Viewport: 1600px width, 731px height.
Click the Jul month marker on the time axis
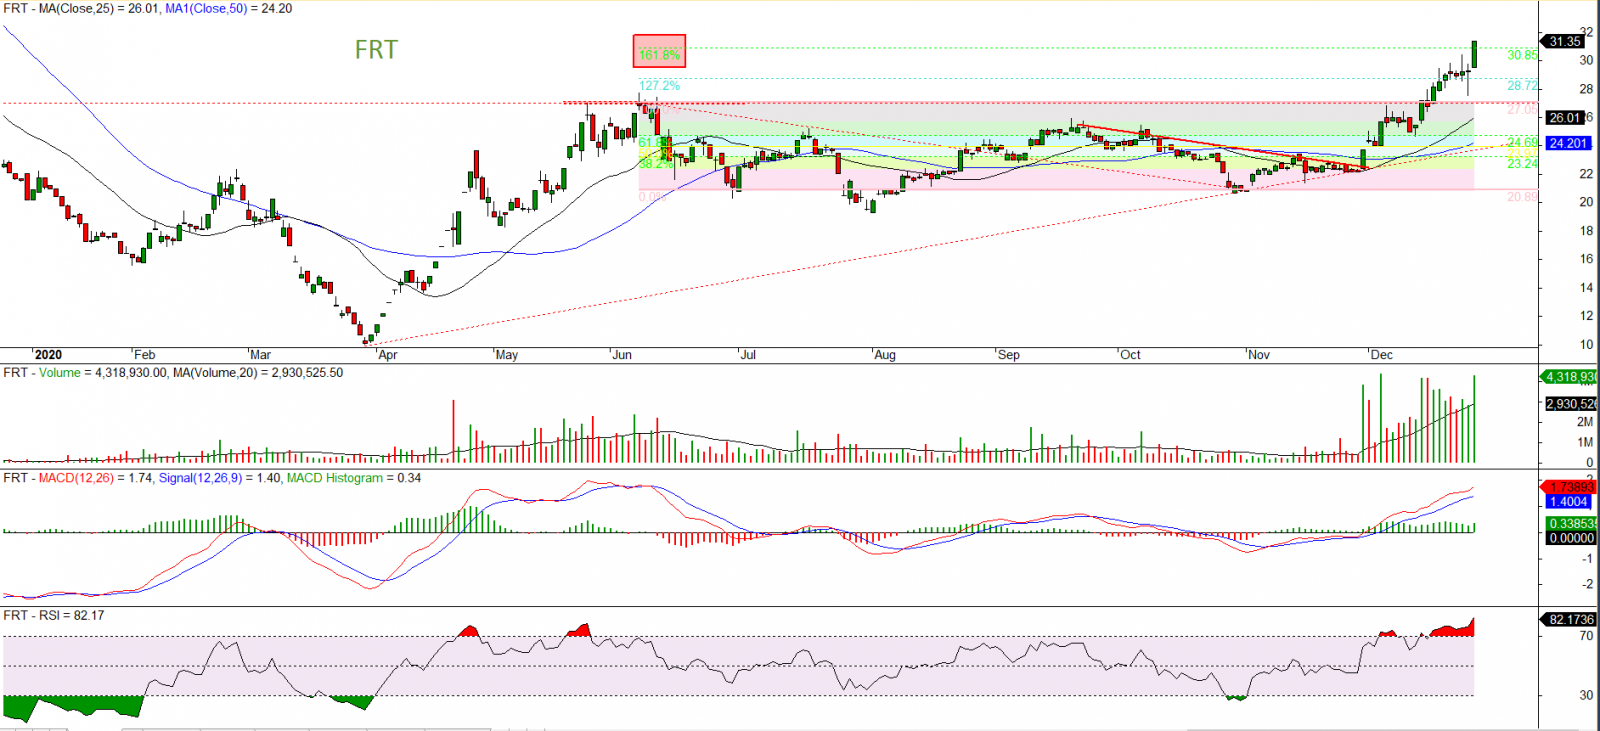click(x=747, y=355)
